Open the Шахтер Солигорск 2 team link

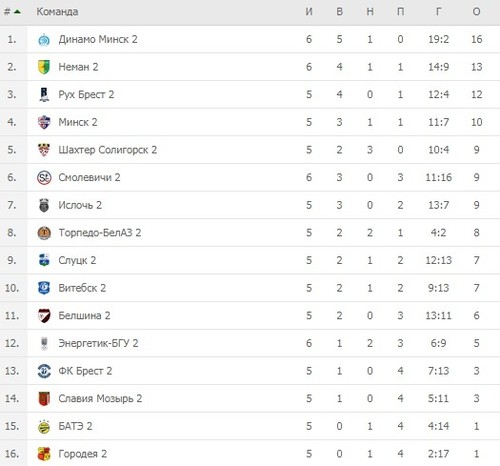point(108,150)
